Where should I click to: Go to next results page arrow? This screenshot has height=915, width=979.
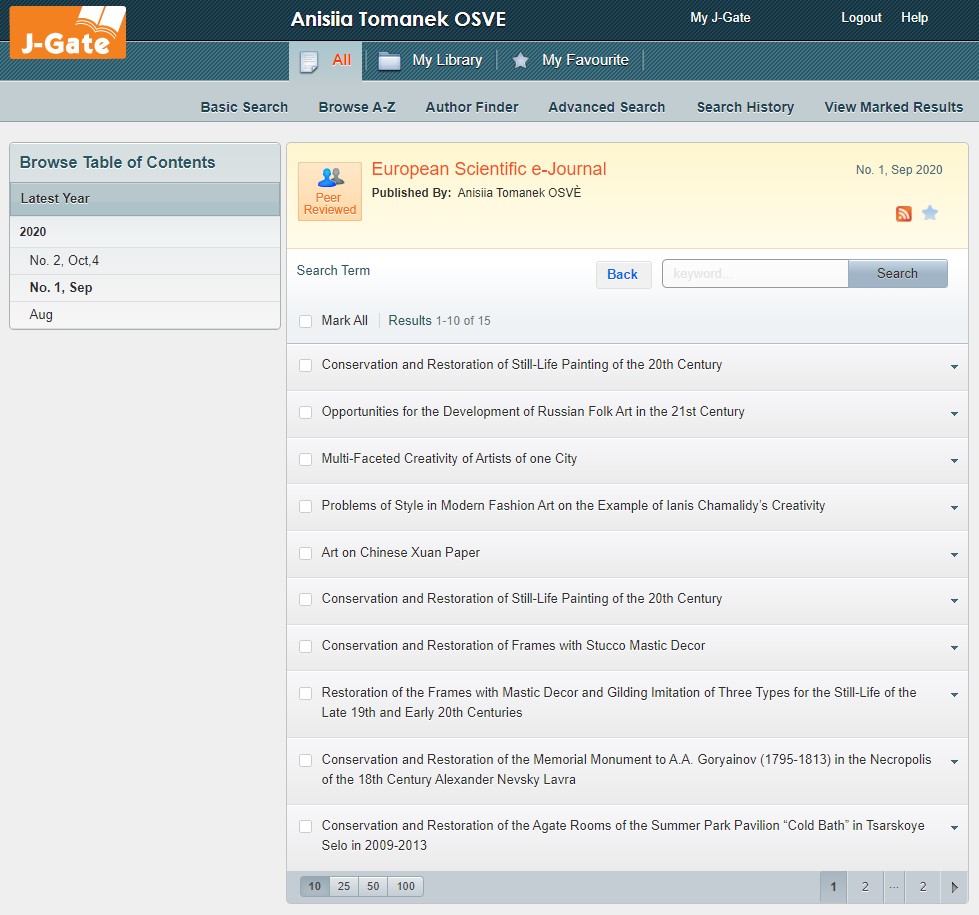[x=954, y=887]
